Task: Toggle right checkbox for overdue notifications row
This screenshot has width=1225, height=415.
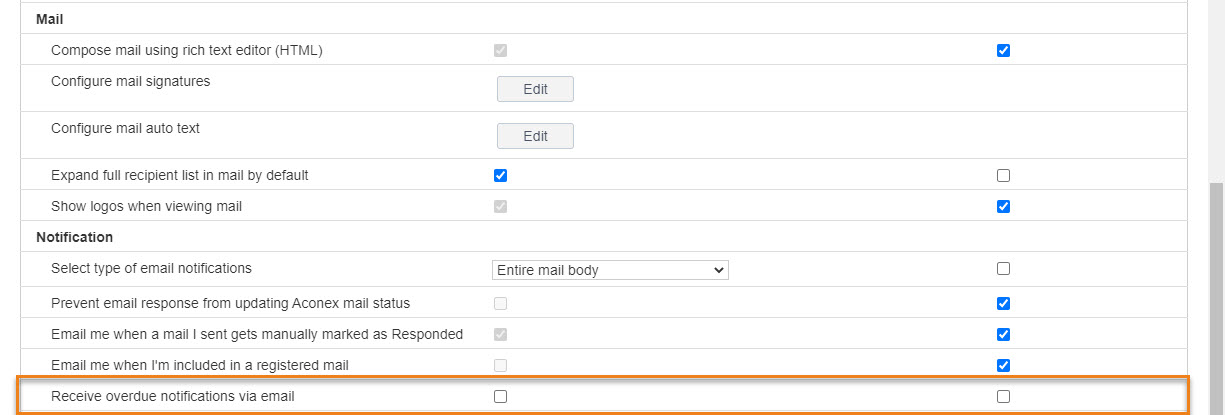Action: [x=1003, y=396]
